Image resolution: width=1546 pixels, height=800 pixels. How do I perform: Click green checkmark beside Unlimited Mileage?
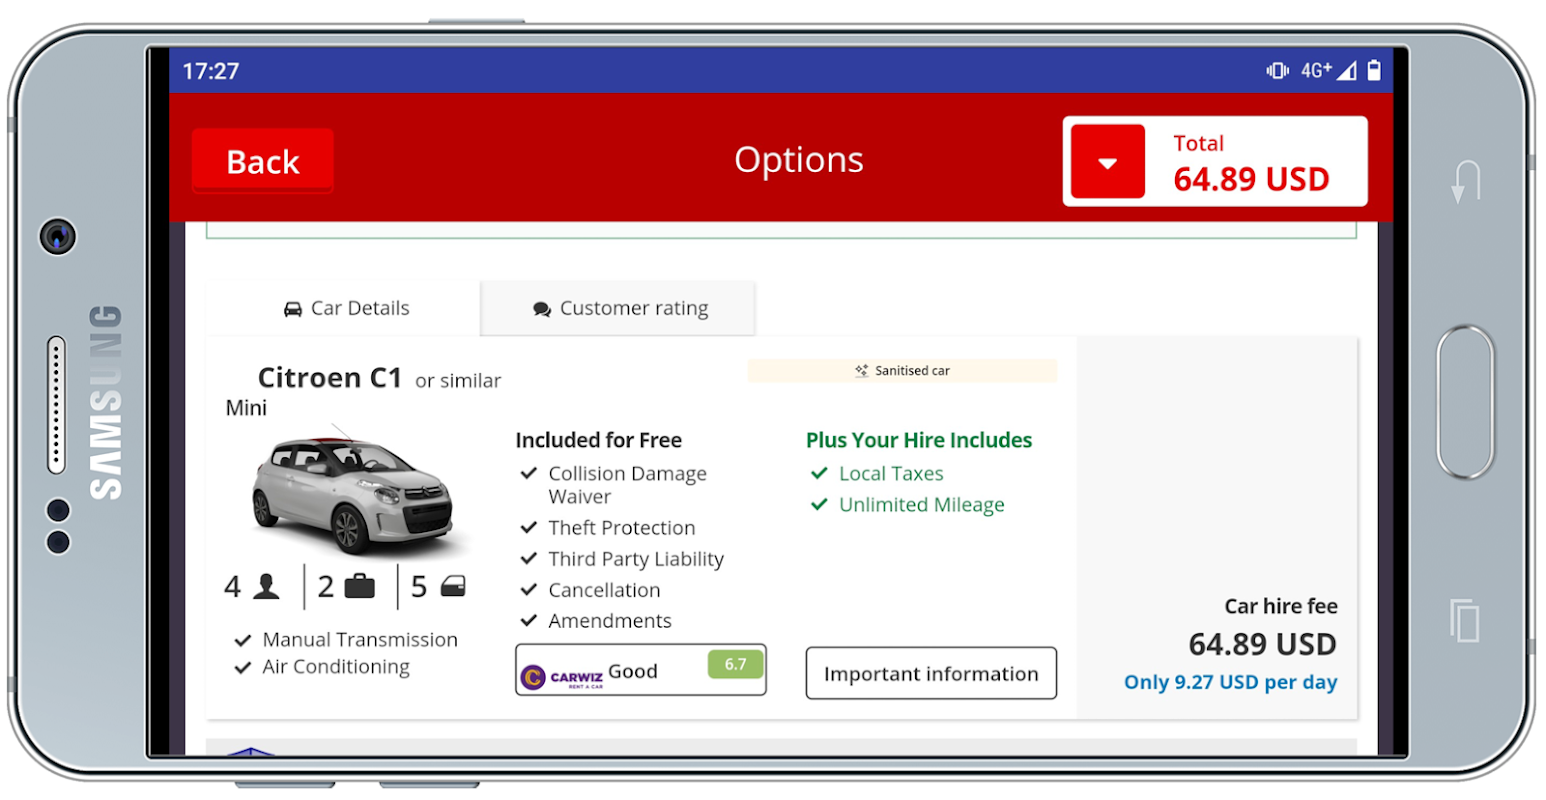[x=819, y=504]
